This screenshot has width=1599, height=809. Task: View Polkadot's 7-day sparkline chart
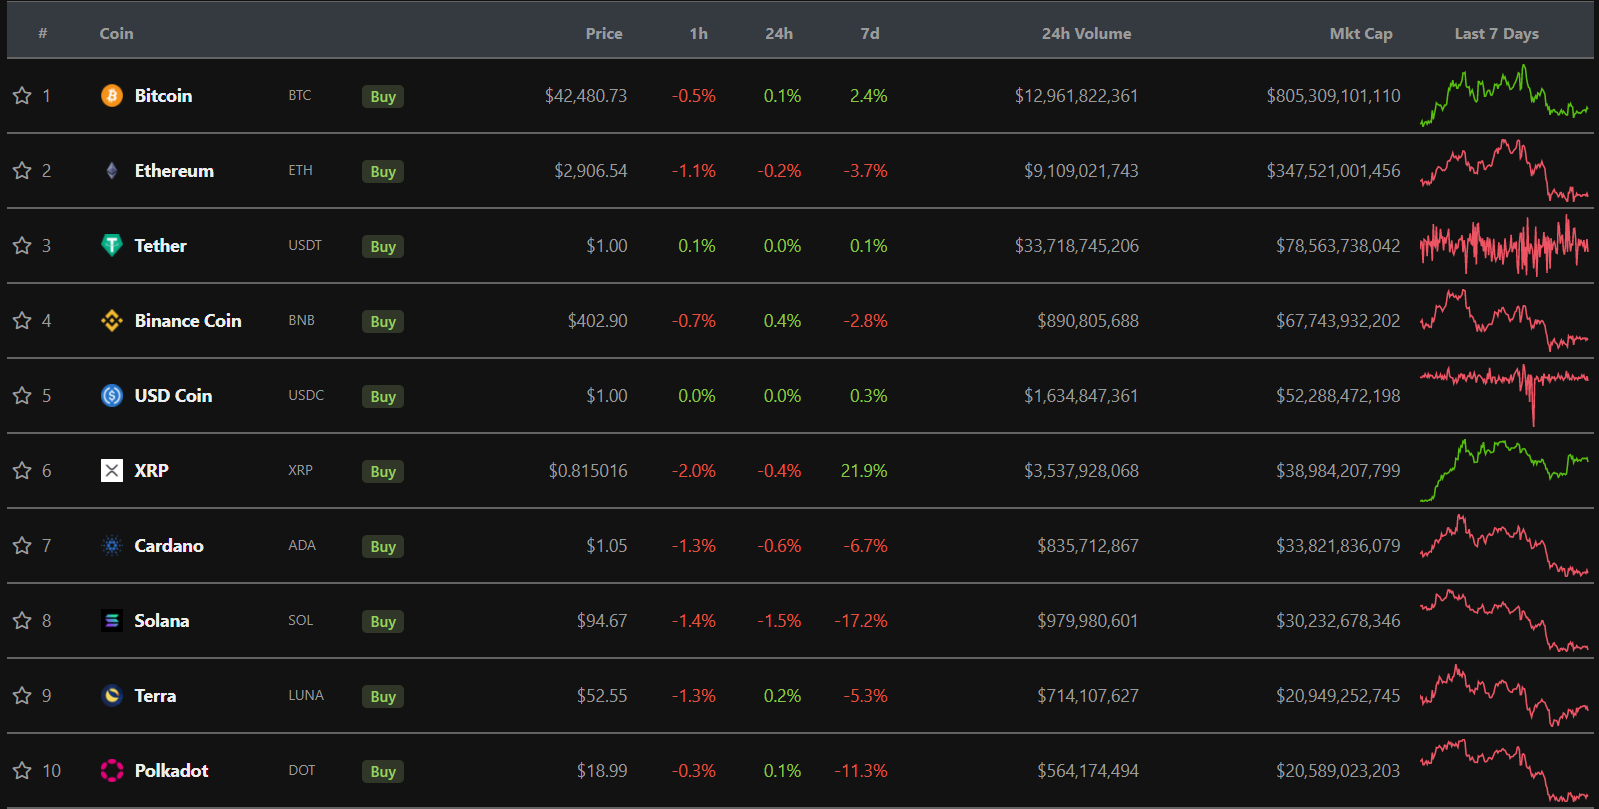(x=1504, y=770)
